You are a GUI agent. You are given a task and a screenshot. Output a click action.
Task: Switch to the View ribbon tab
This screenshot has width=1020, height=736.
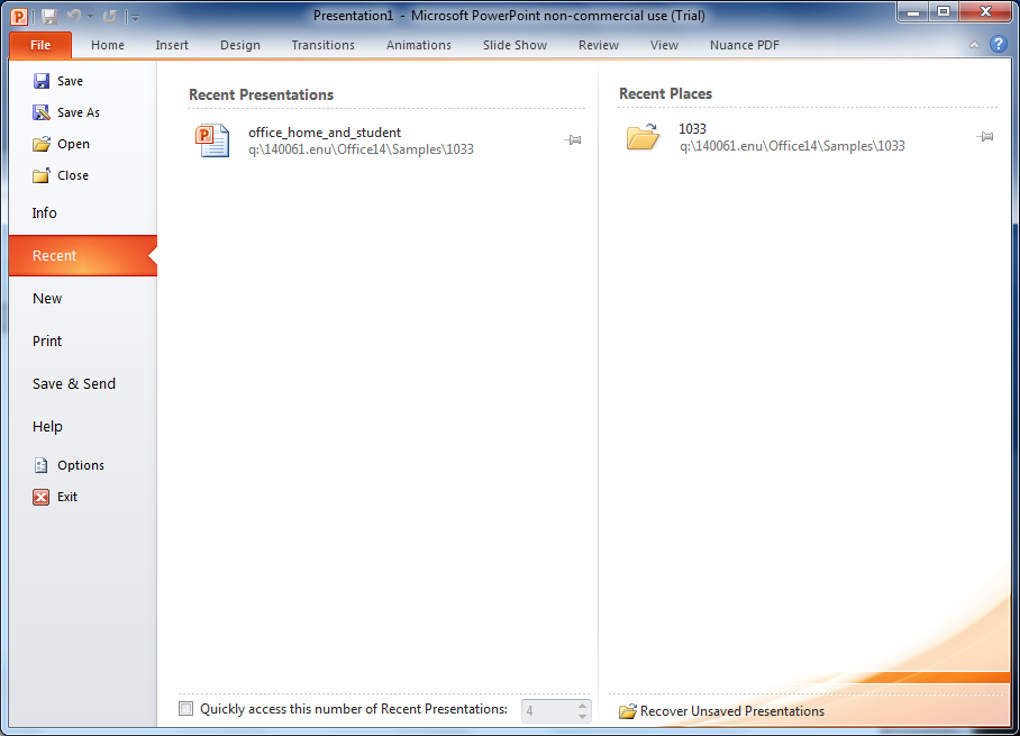click(x=664, y=45)
